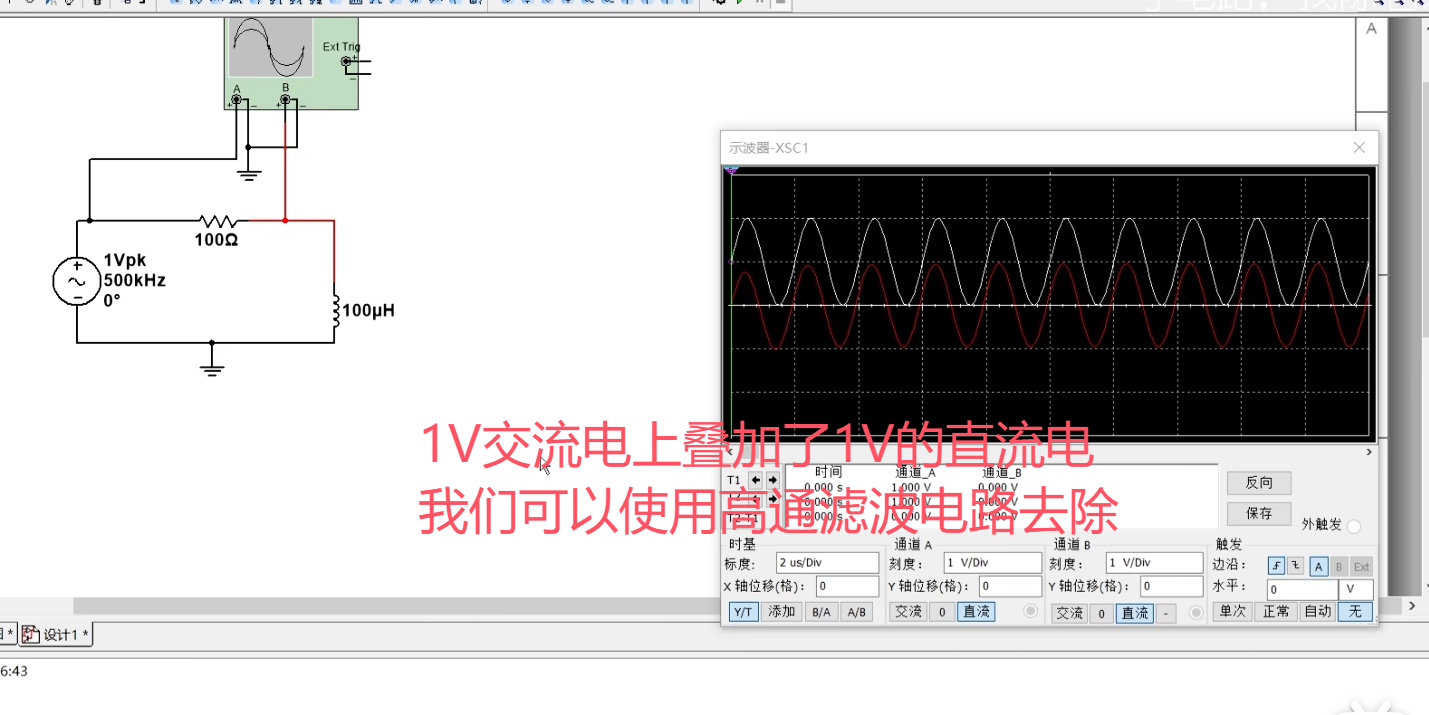The height and width of the screenshot is (715, 1429).
Task: Click the T1 cursor marker atop the scope display
Action: coord(732,172)
